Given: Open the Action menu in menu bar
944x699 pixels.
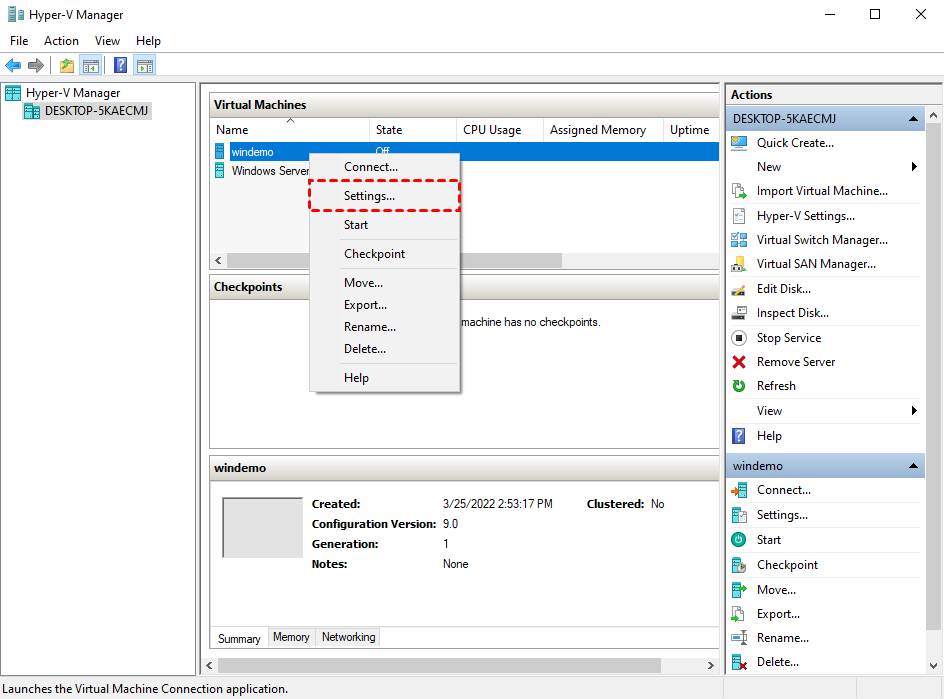Looking at the screenshot, I should click(x=61, y=41).
